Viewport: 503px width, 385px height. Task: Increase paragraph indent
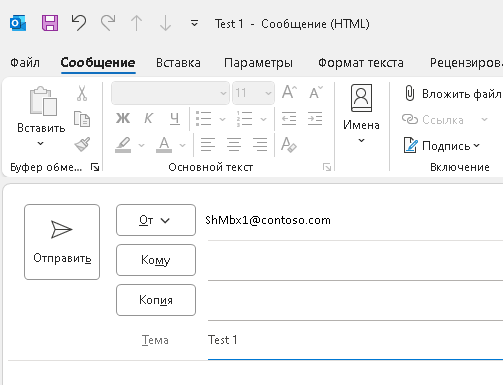click(315, 118)
